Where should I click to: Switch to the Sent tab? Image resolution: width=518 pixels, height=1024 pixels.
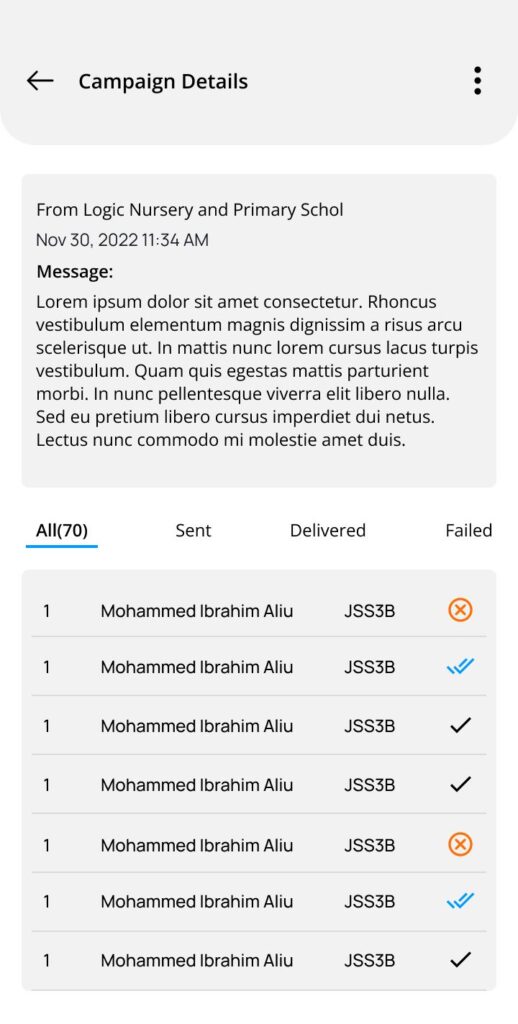click(x=193, y=530)
